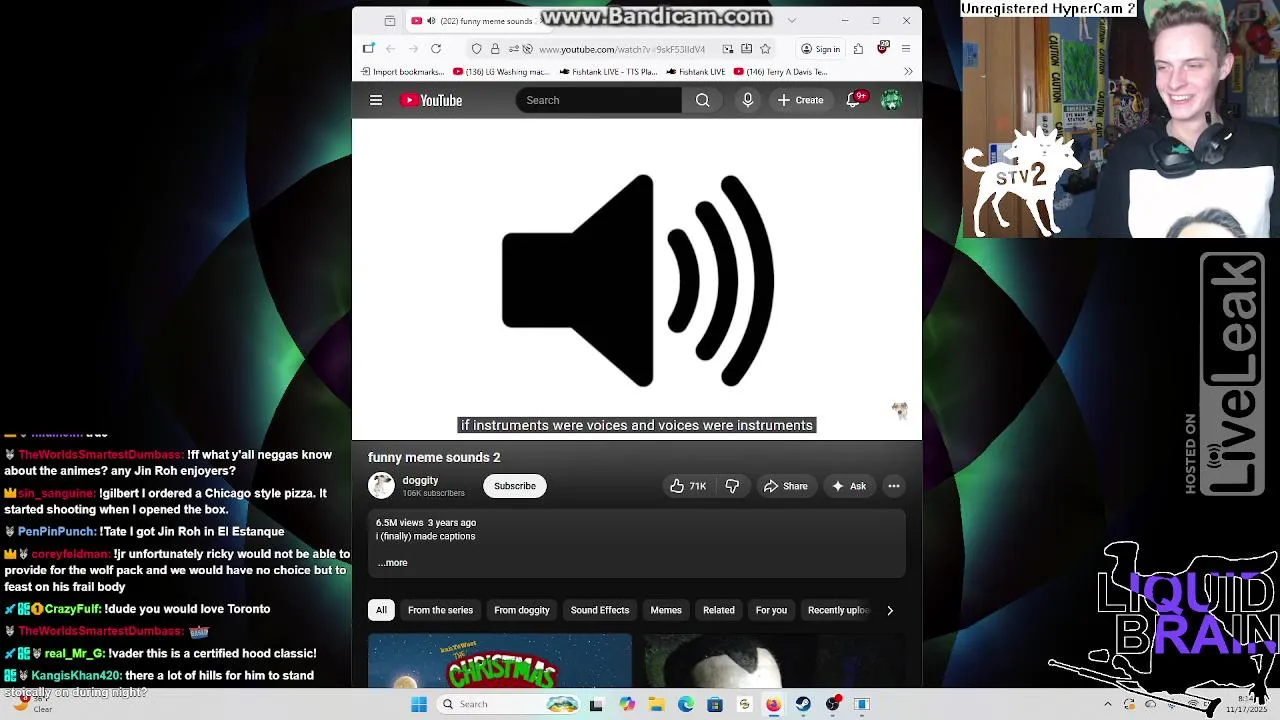1280x720 pixels.
Task: Open File Explorer from taskbar
Action: point(656,704)
